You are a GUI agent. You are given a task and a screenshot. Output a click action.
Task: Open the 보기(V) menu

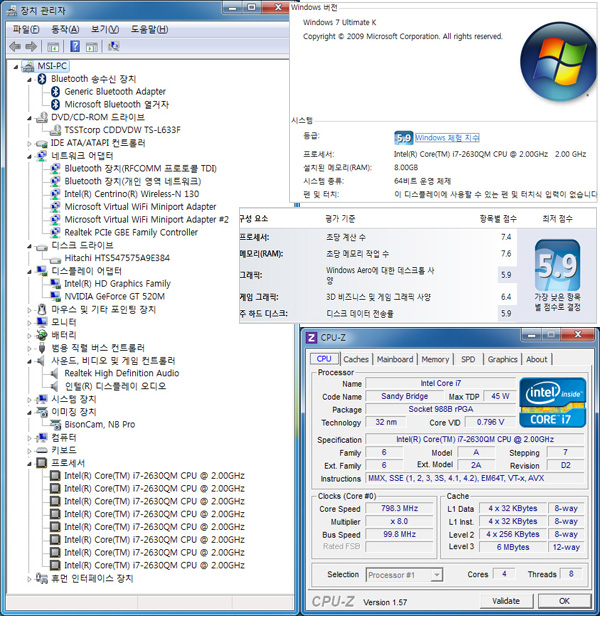pyautogui.click(x=105, y=29)
